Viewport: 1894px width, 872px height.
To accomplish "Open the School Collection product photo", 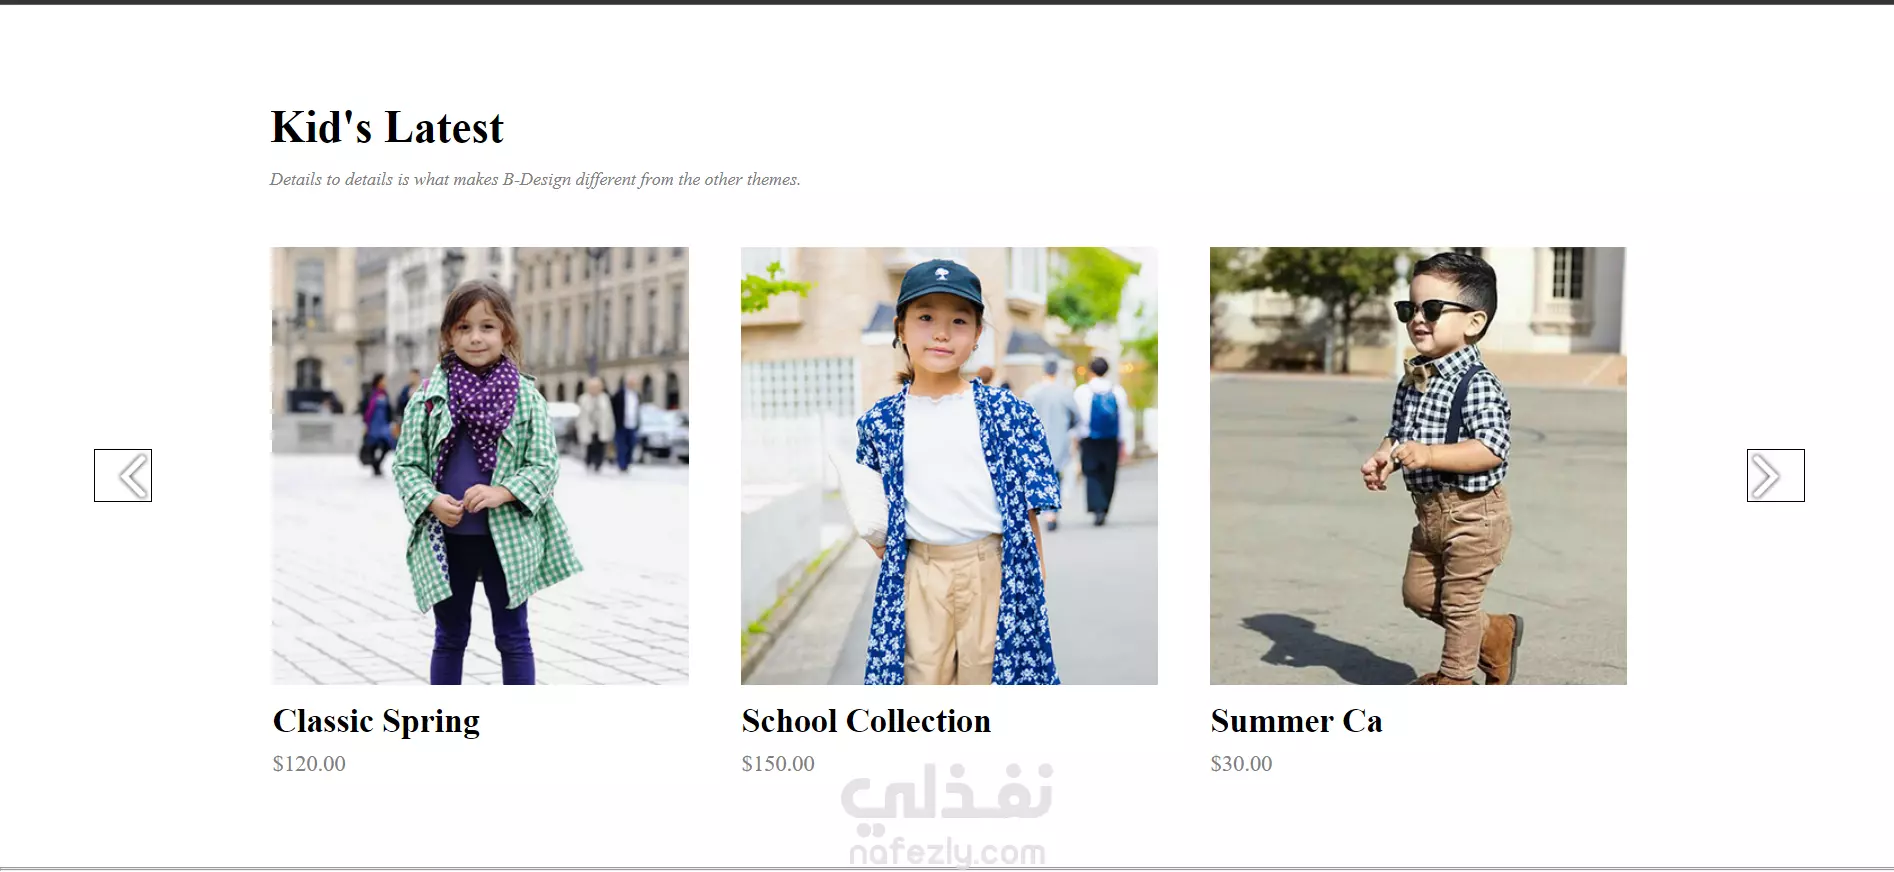I will click(949, 466).
